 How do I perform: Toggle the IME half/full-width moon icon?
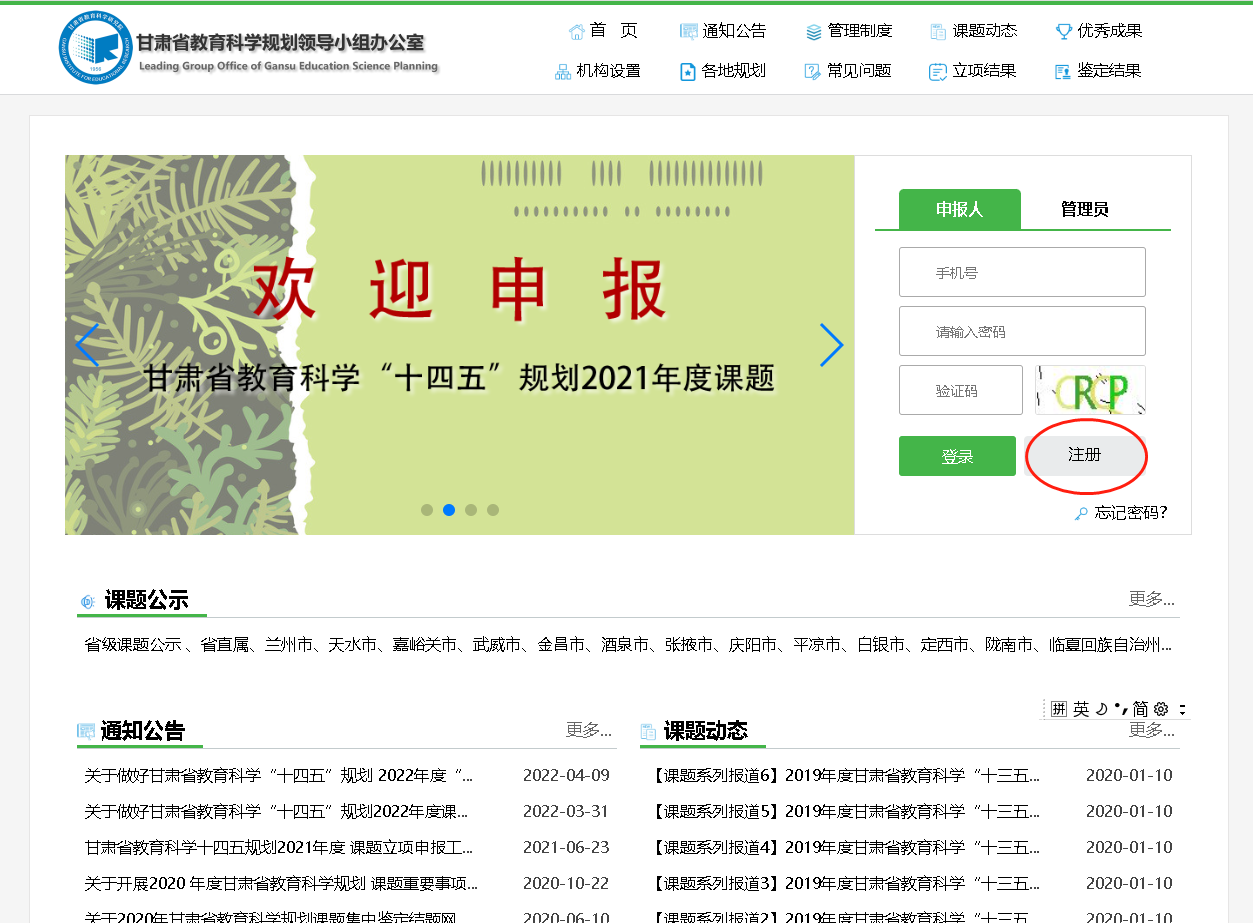click(x=1102, y=709)
